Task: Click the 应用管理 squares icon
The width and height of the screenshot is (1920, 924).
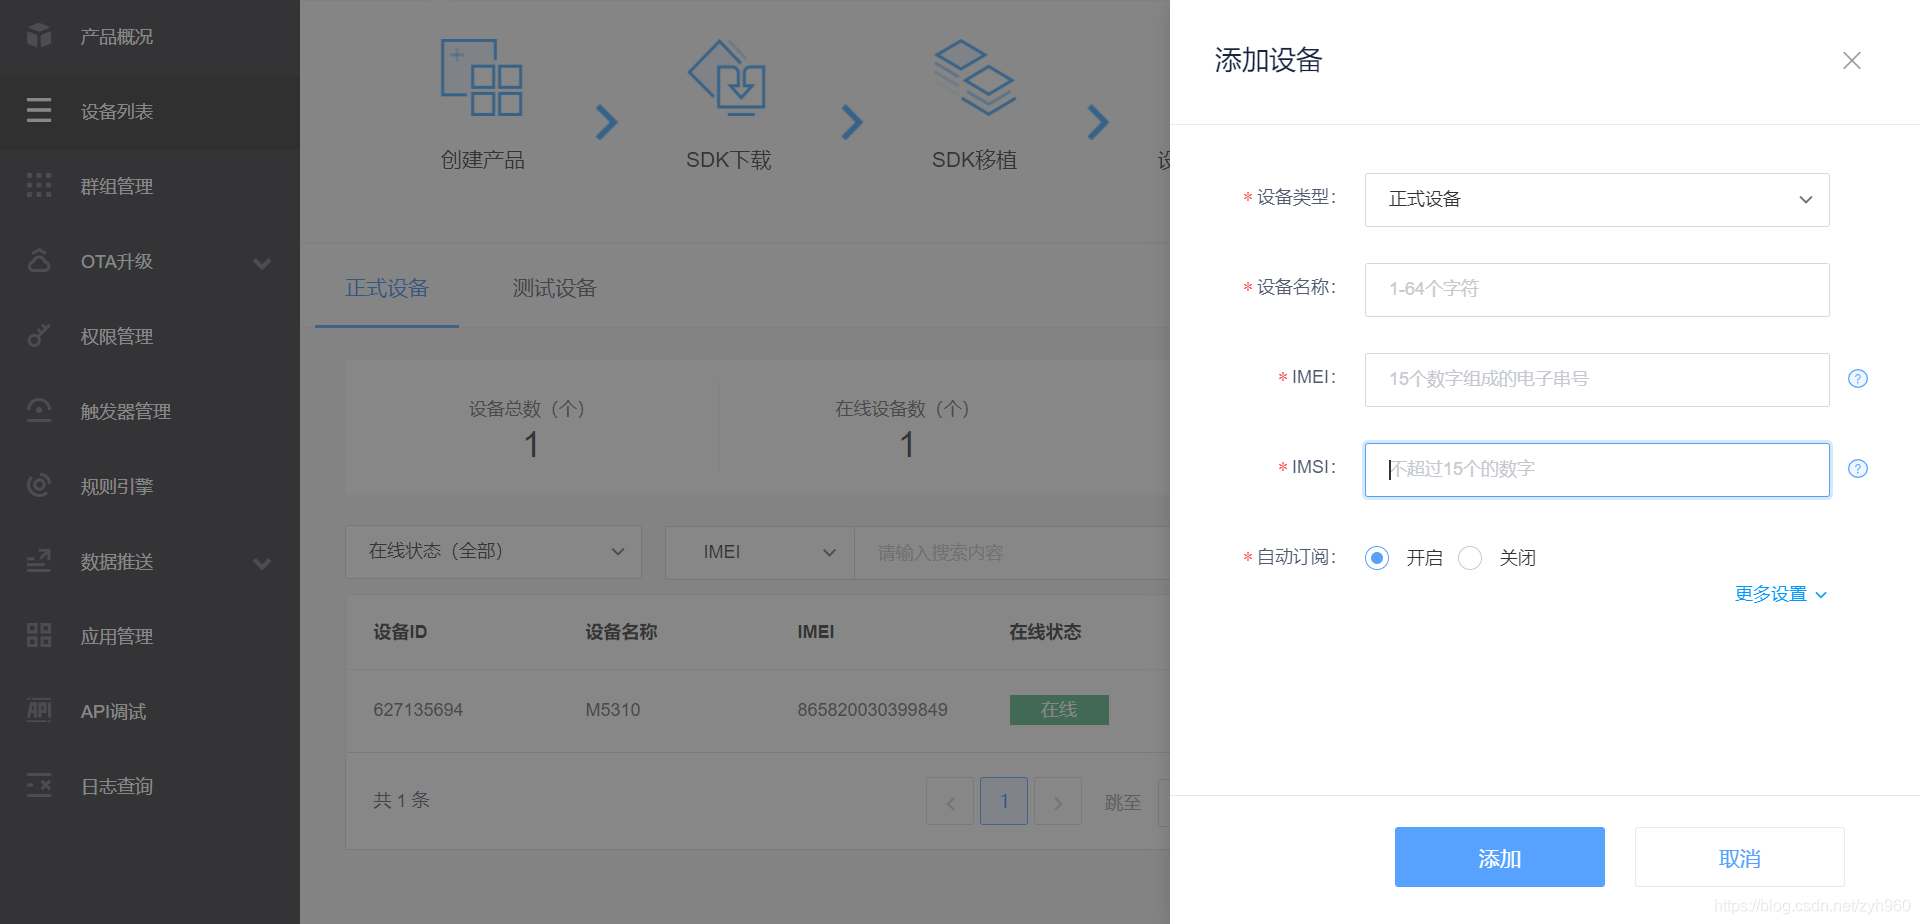Action: click(x=39, y=635)
